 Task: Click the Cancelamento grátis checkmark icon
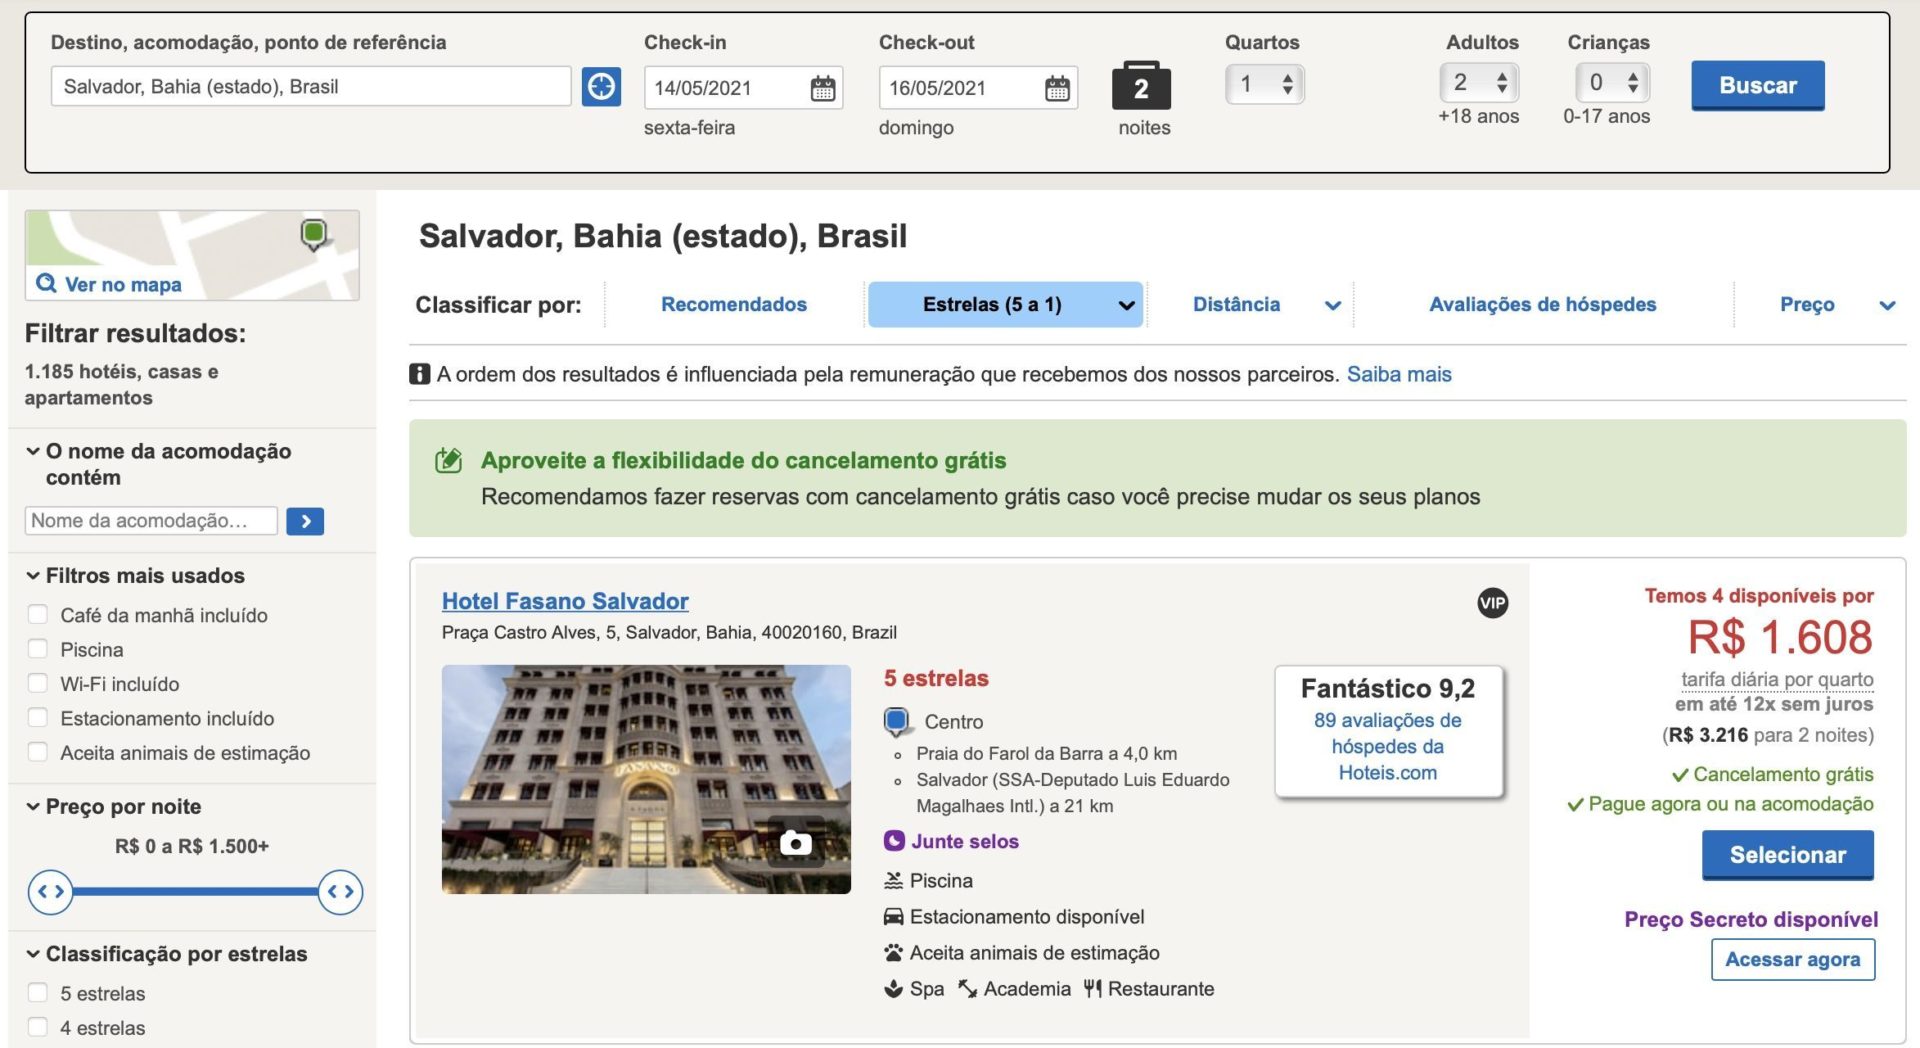click(x=1680, y=775)
